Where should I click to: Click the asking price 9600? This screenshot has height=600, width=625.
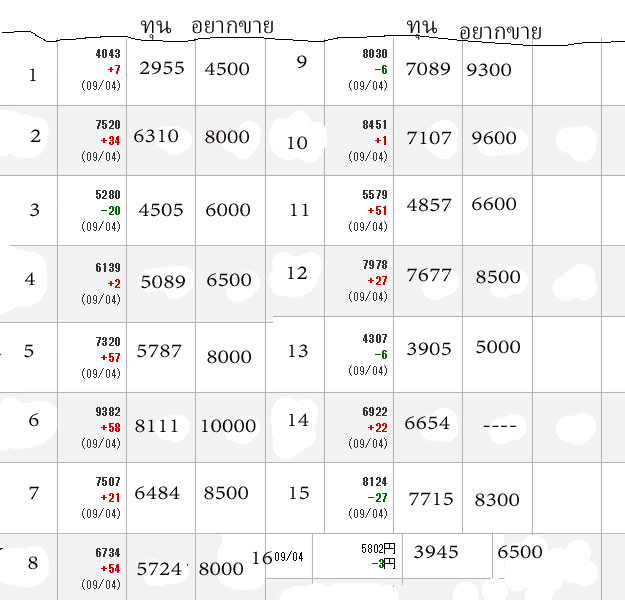494,139
